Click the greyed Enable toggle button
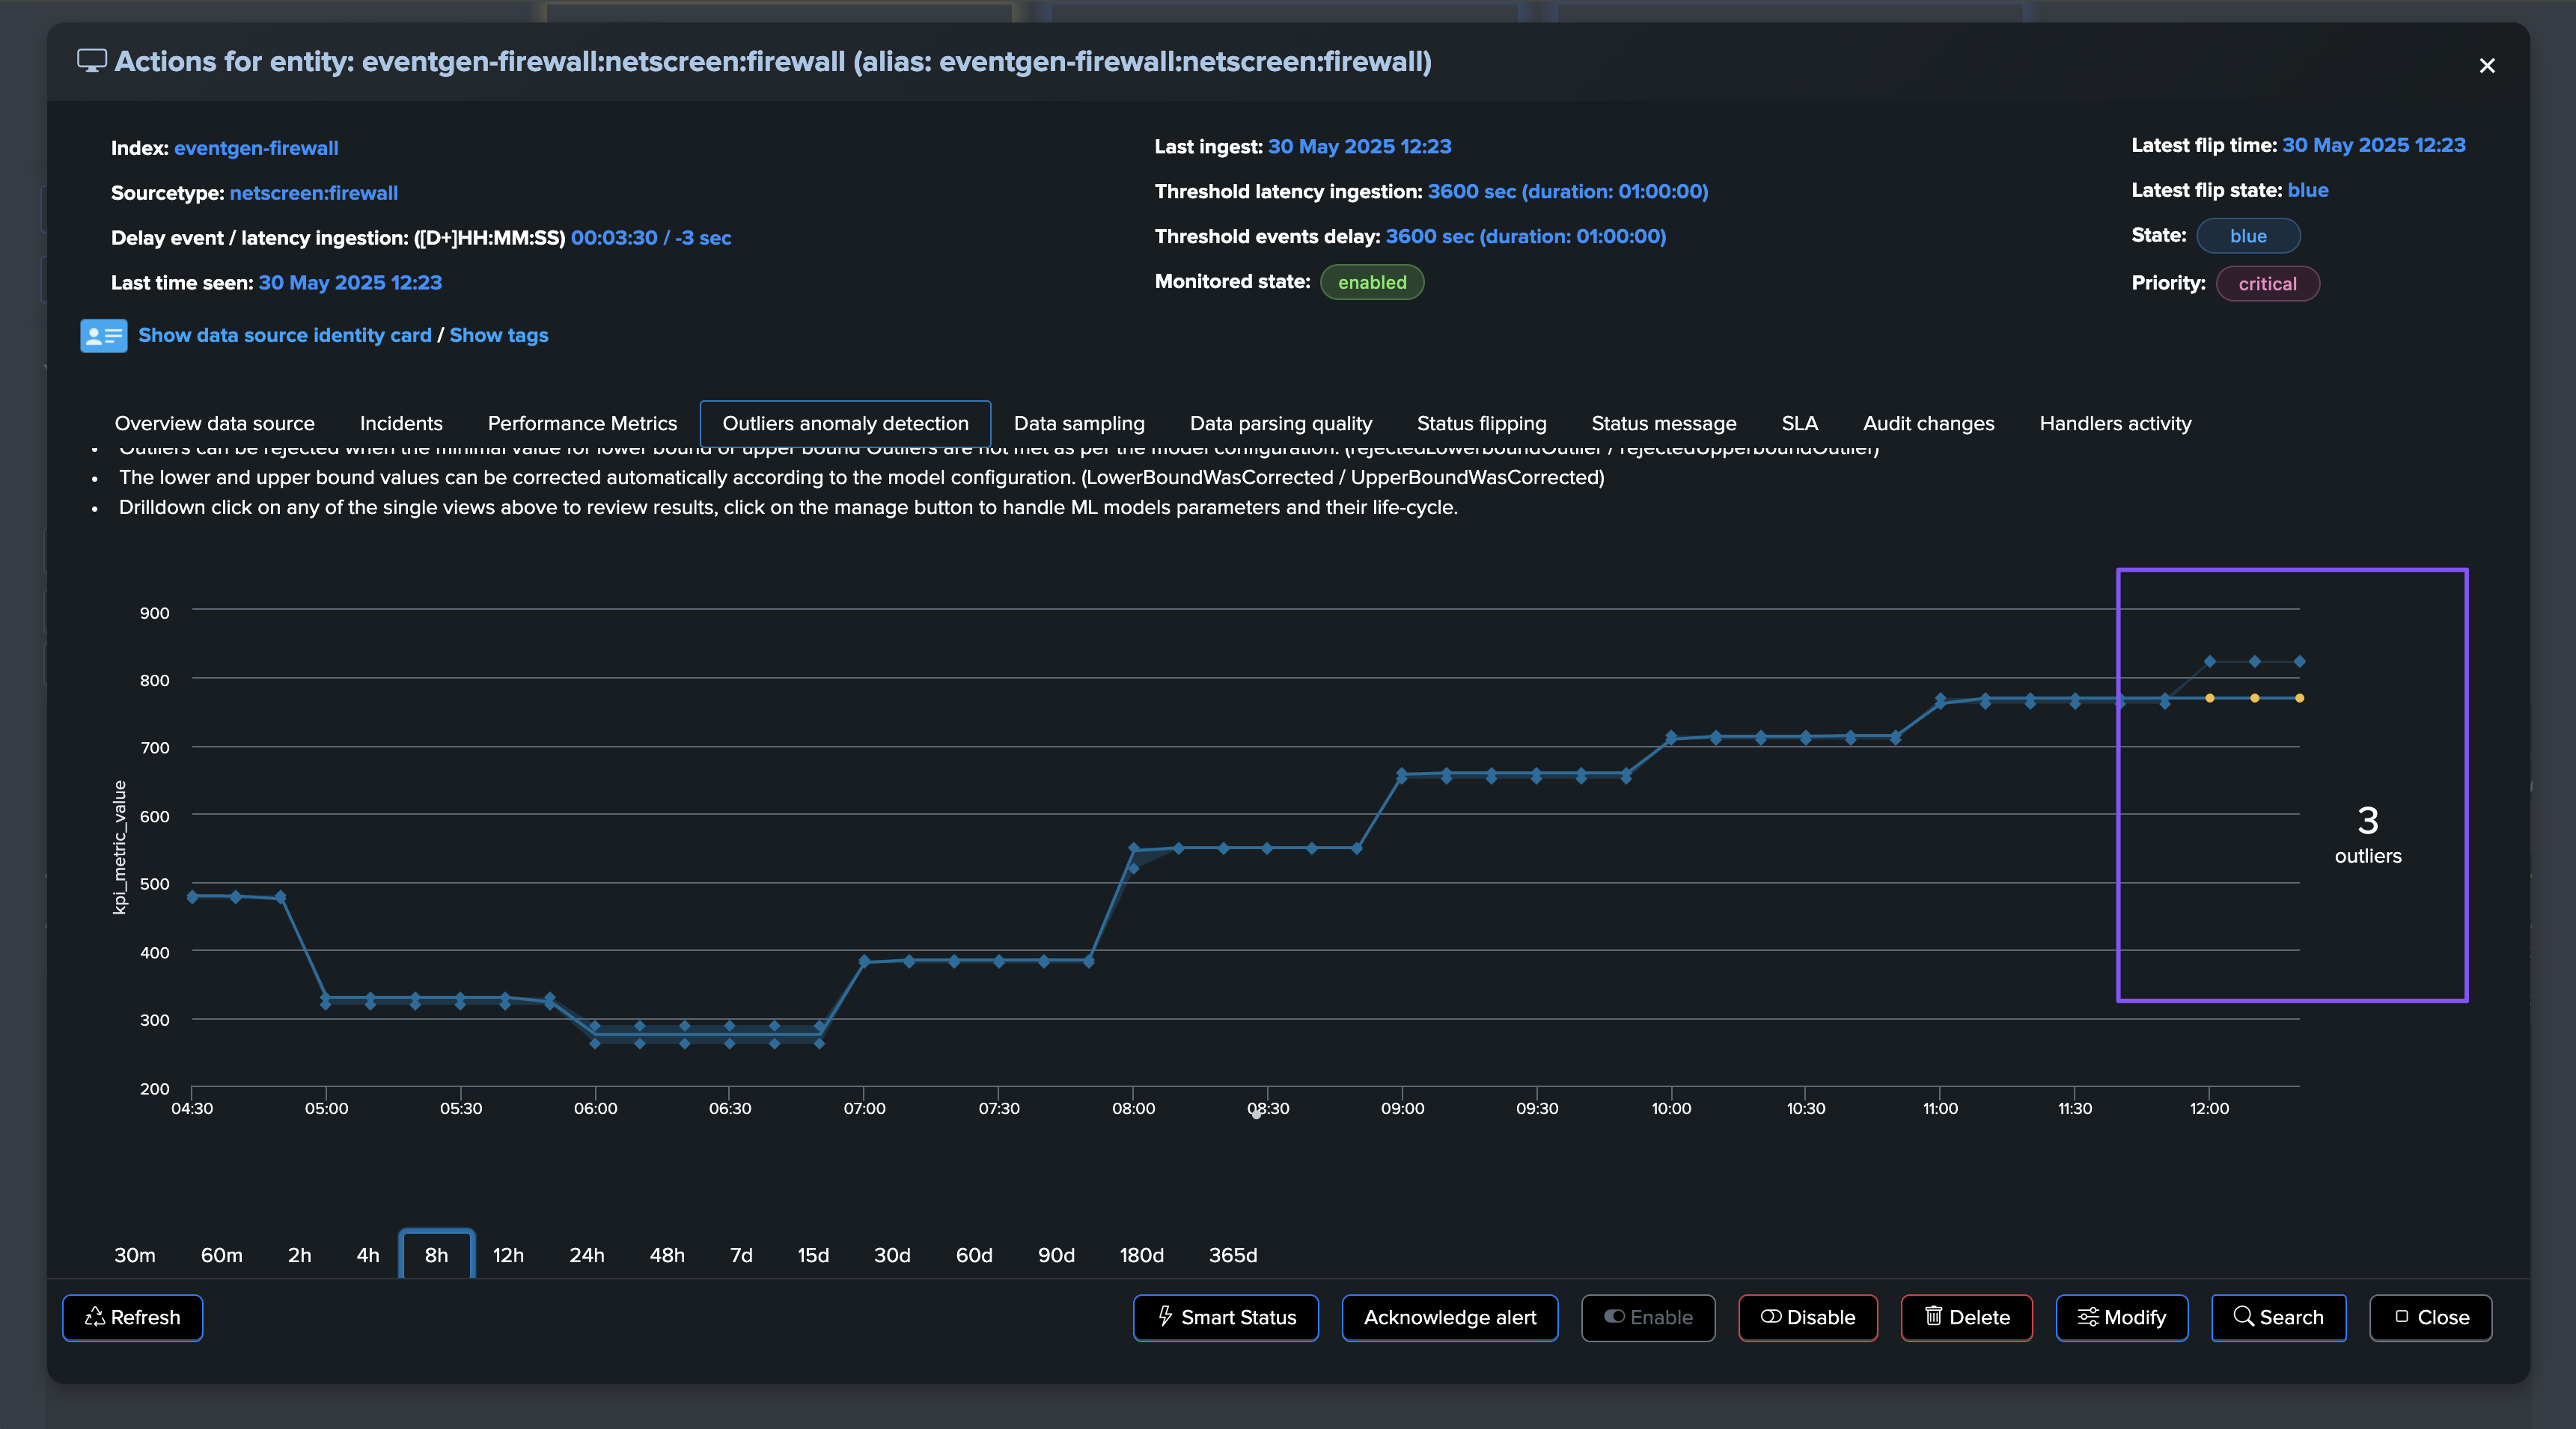The image size is (2576, 1429). coord(1647,1317)
